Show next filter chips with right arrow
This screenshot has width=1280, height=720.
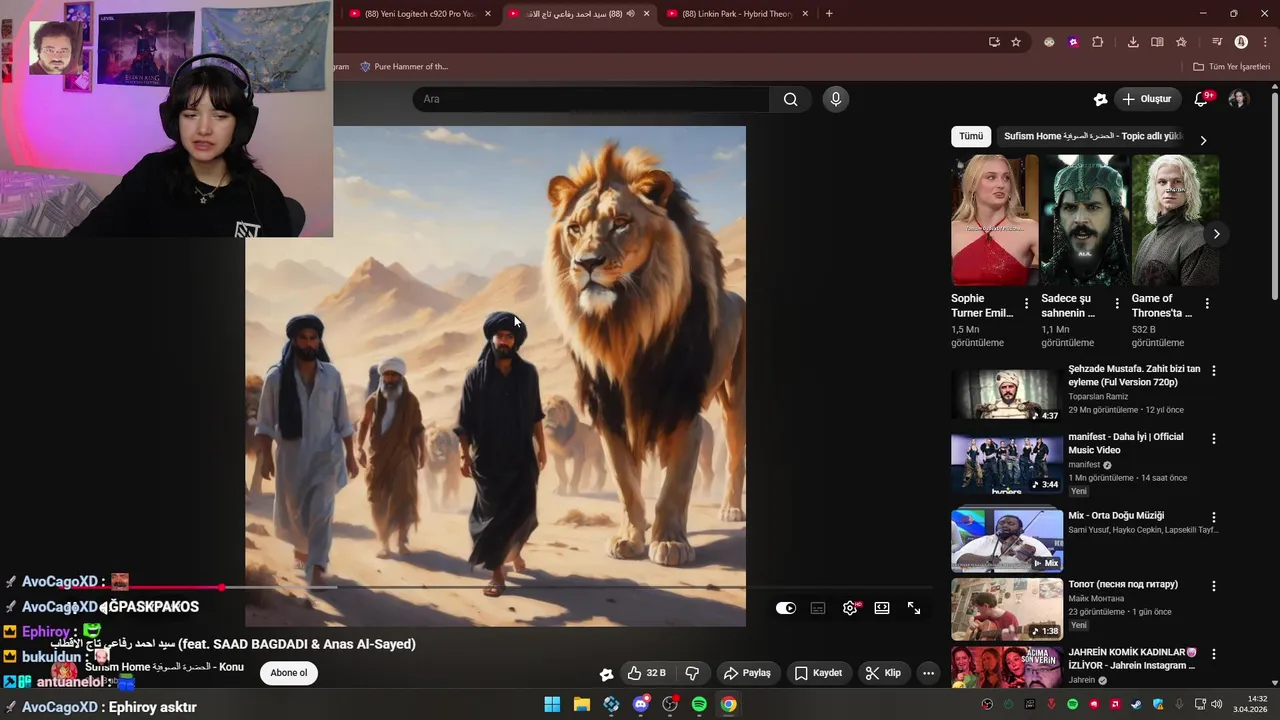pyautogui.click(x=1203, y=140)
